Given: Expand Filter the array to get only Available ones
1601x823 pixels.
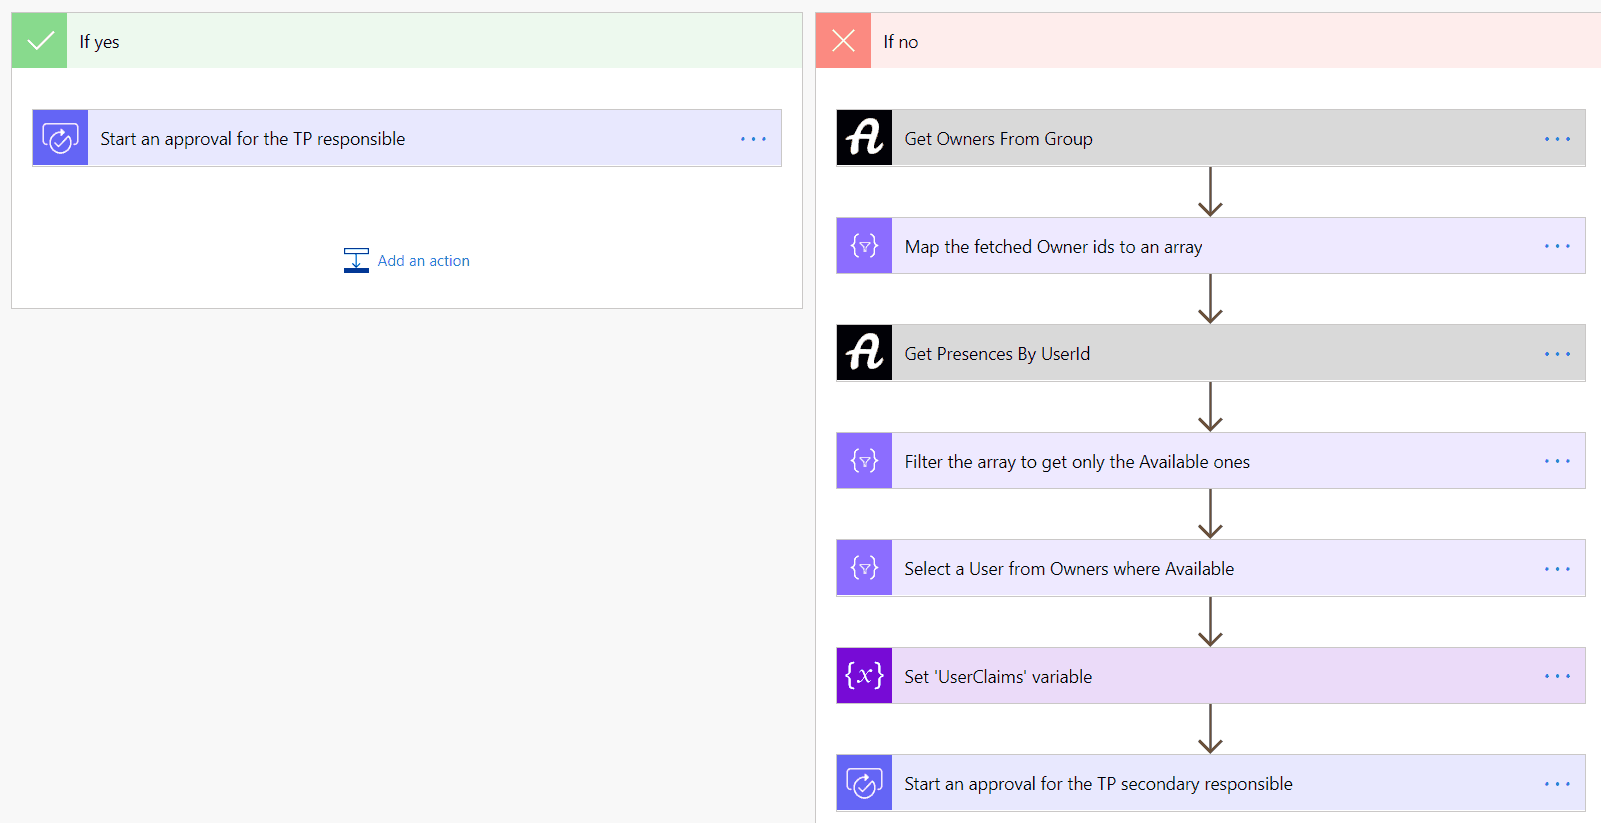Looking at the screenshot, I should tap(1211, 461).
